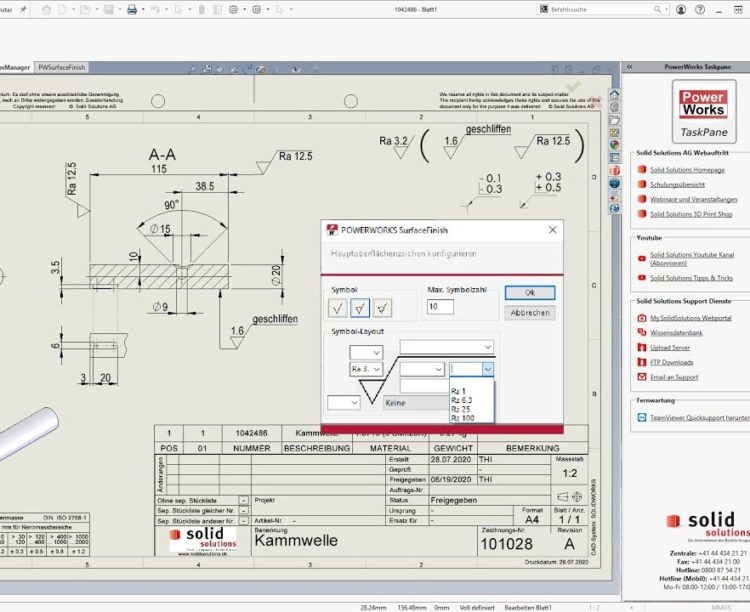Click the help question mark icon
The image size is (750, 612).
(701, 9)
